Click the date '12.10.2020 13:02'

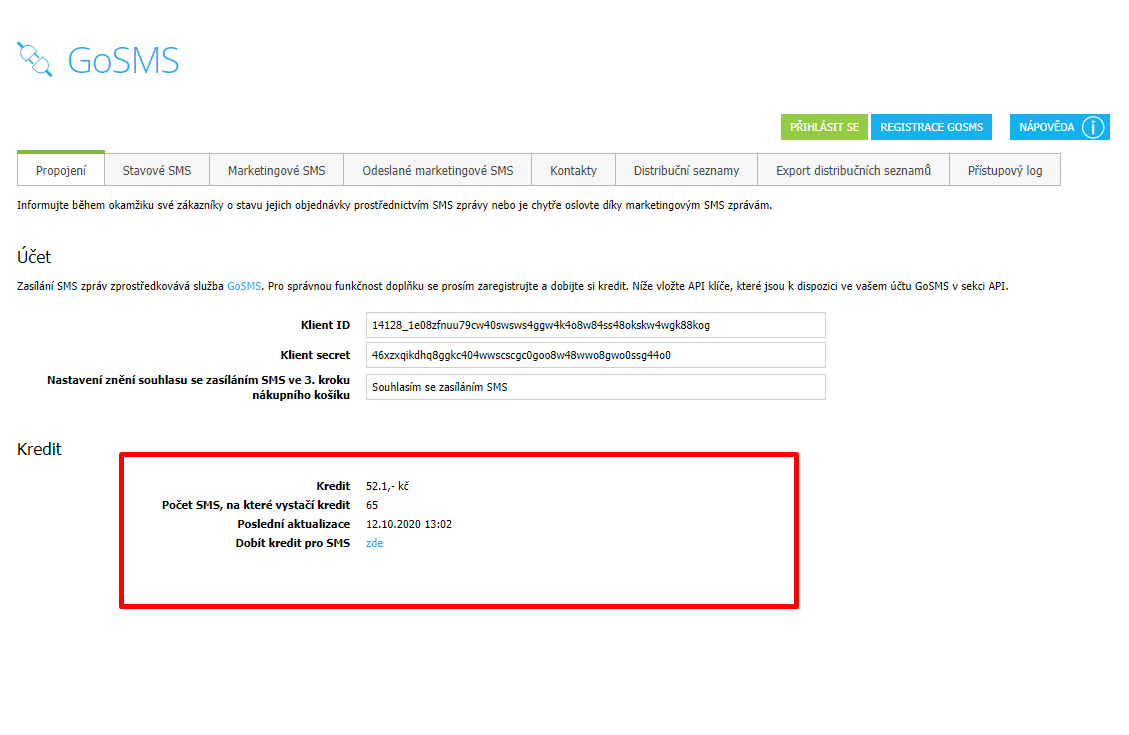(409, 524)
